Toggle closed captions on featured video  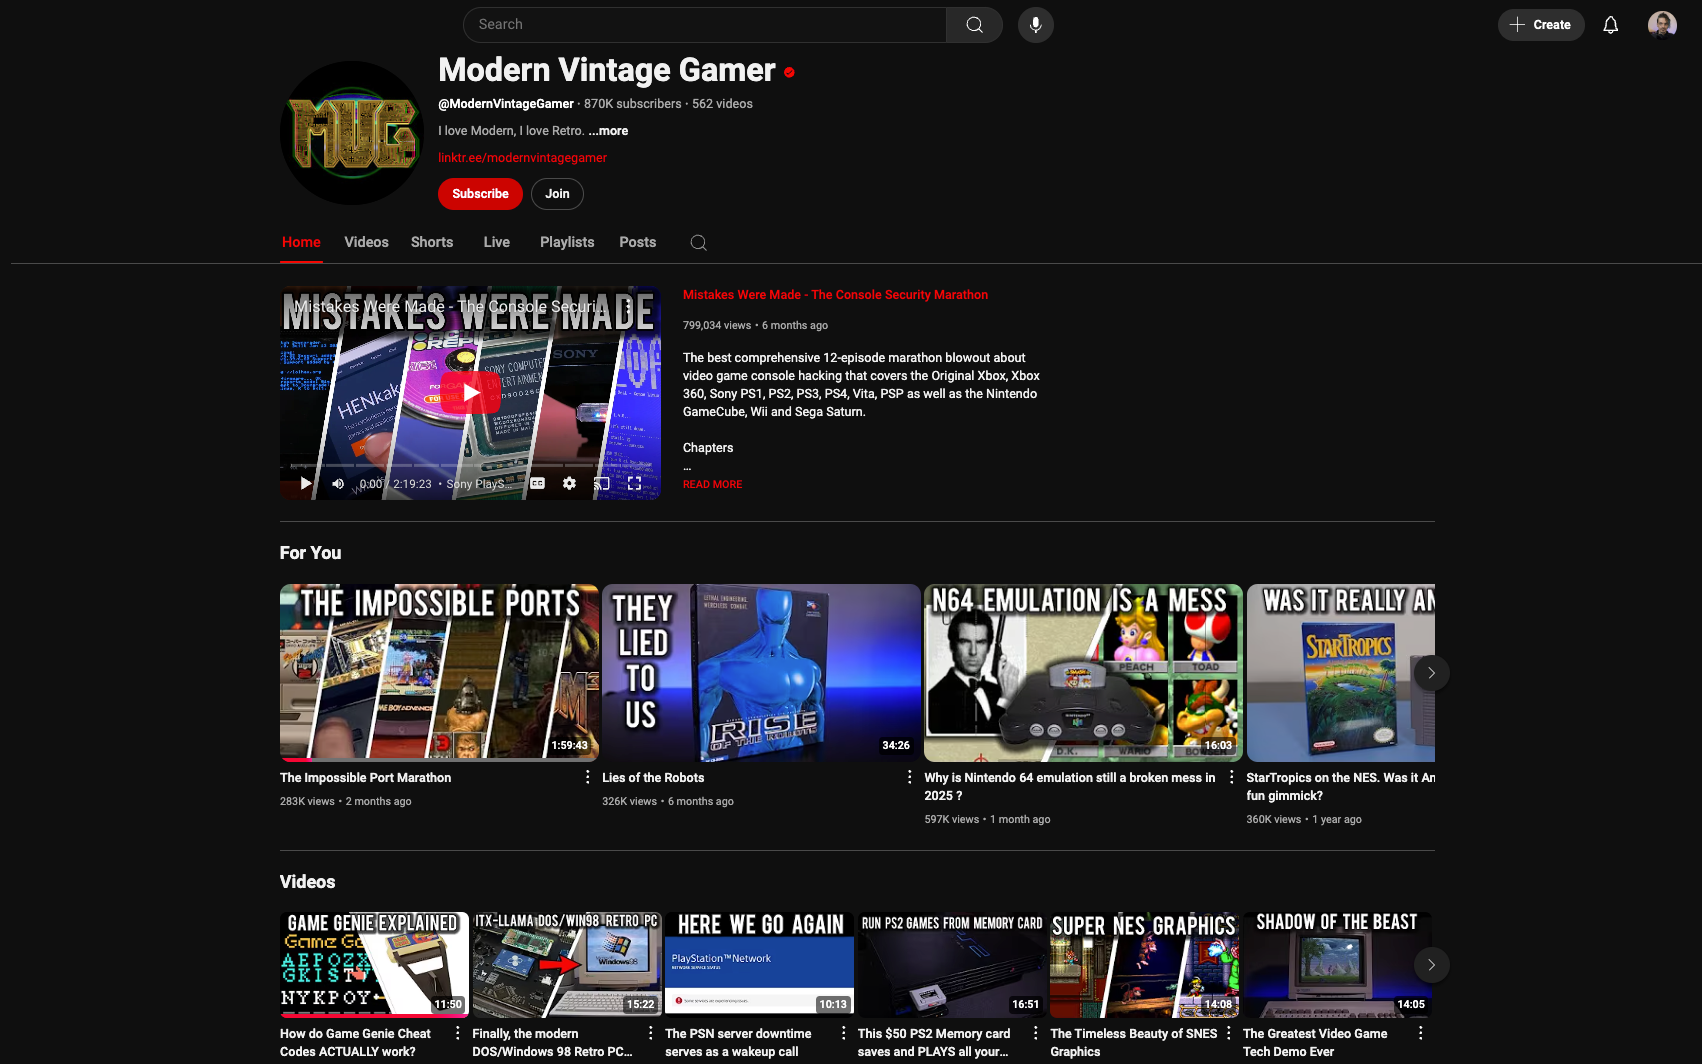pos(537,484)
